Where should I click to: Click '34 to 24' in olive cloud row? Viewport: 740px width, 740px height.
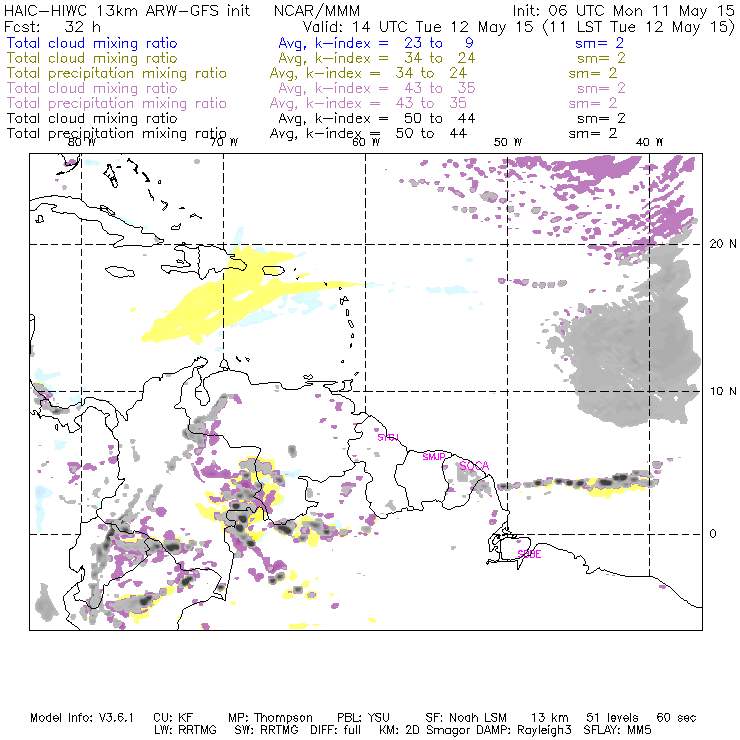pos(439,58)
